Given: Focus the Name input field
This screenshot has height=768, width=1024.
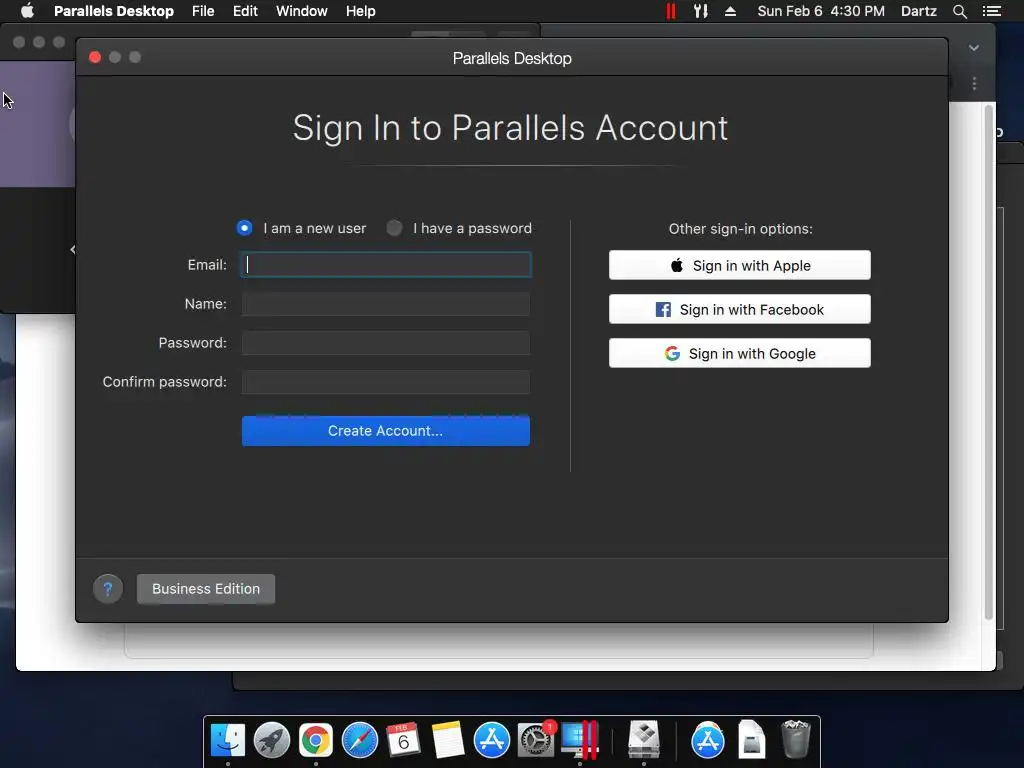Looking at the screenshot, I should coord(386,304).
